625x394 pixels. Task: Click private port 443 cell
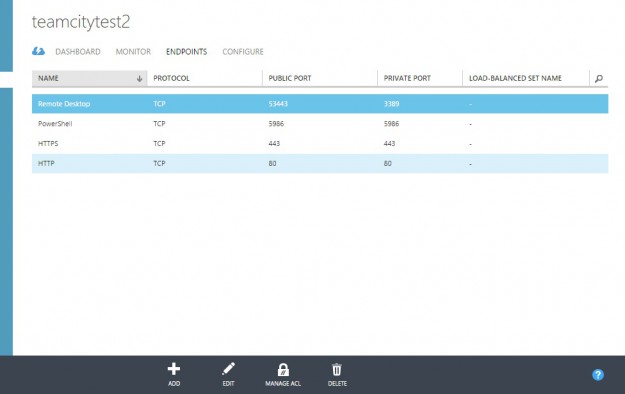[389, 144]
